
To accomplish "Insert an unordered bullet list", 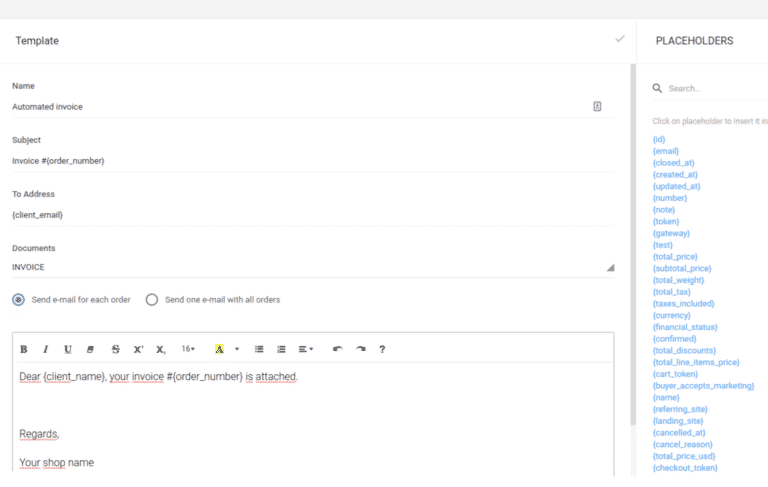I will [259, 349].
